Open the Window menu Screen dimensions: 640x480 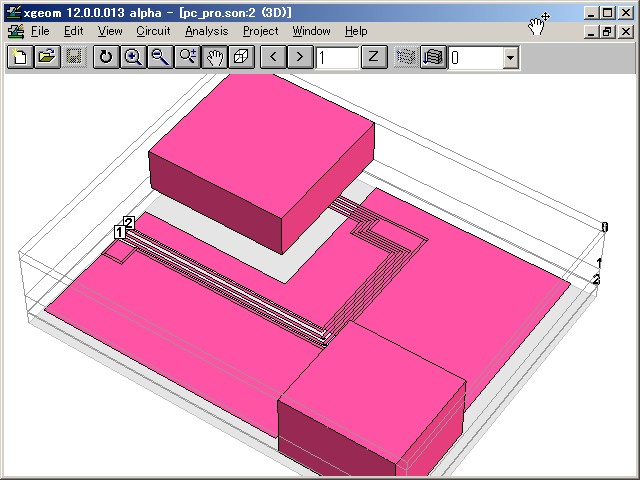311,31
